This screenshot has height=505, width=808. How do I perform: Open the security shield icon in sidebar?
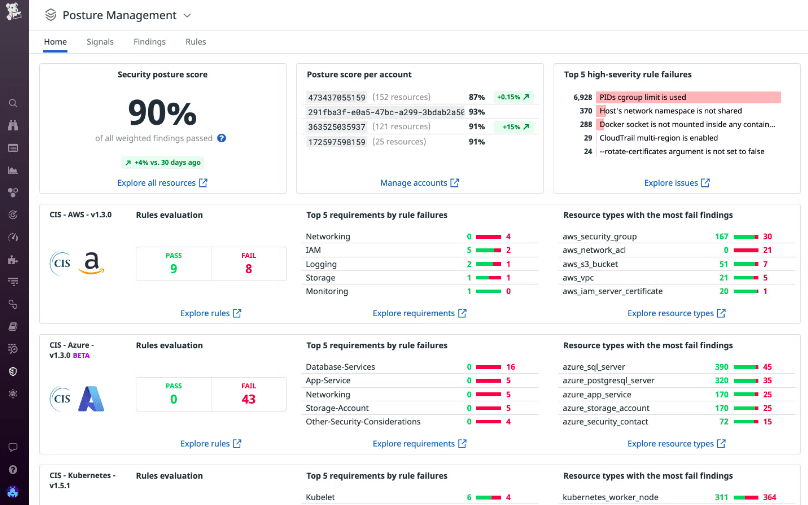click(x=13, y=372)
